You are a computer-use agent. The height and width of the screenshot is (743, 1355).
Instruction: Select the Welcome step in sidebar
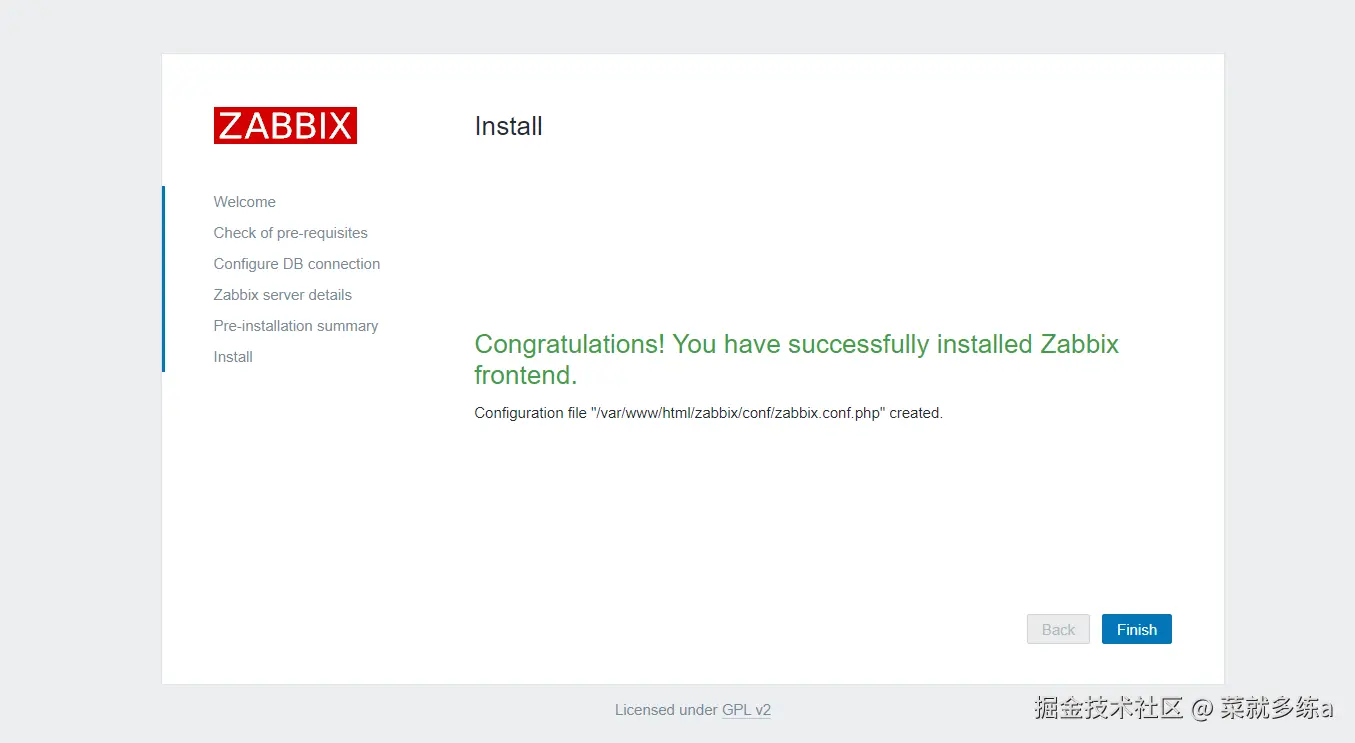pos(244,202)
